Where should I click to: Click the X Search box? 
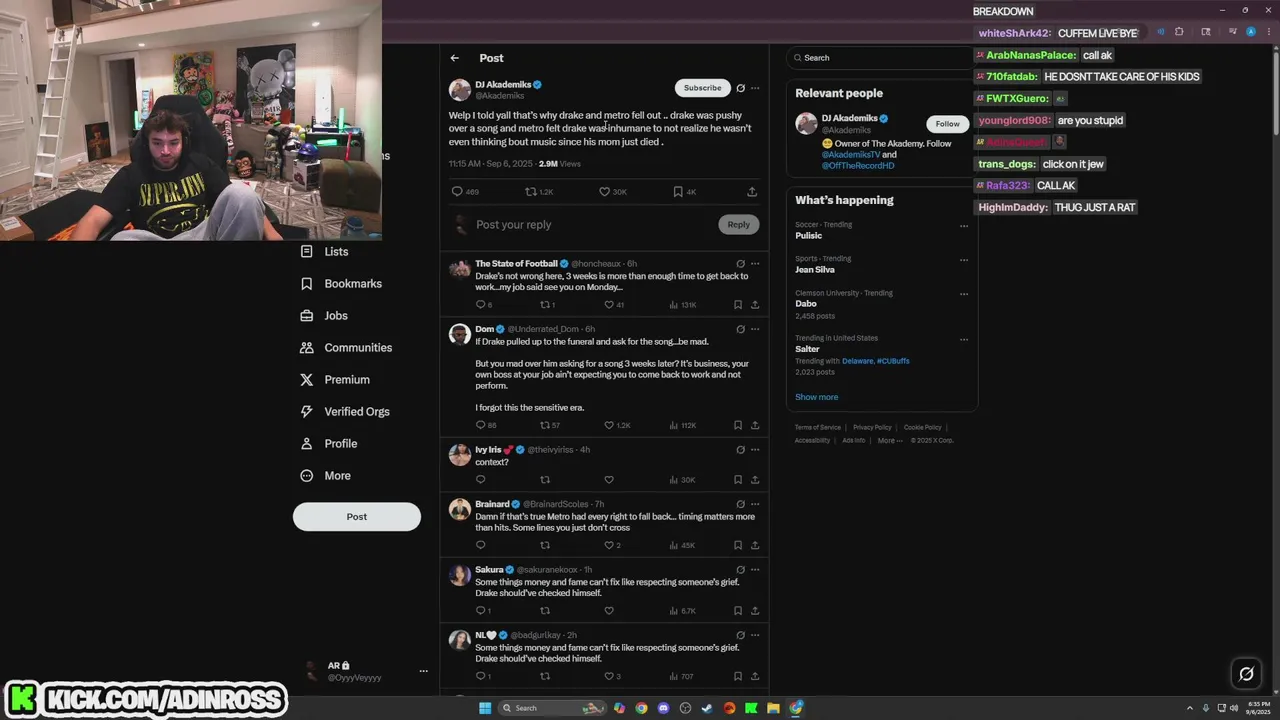(x=880, y=58)
